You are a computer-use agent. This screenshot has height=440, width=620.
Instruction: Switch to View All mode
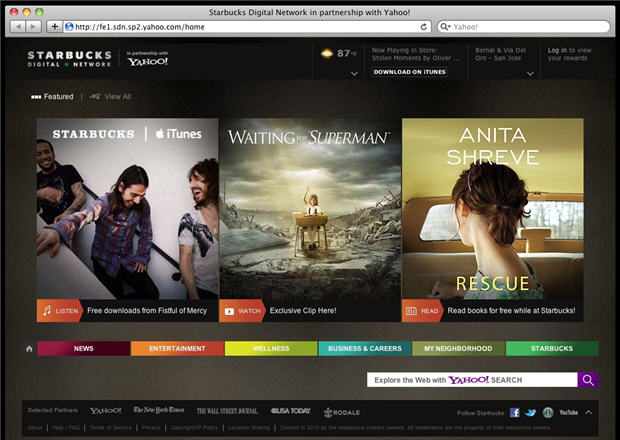click(111, 97)
